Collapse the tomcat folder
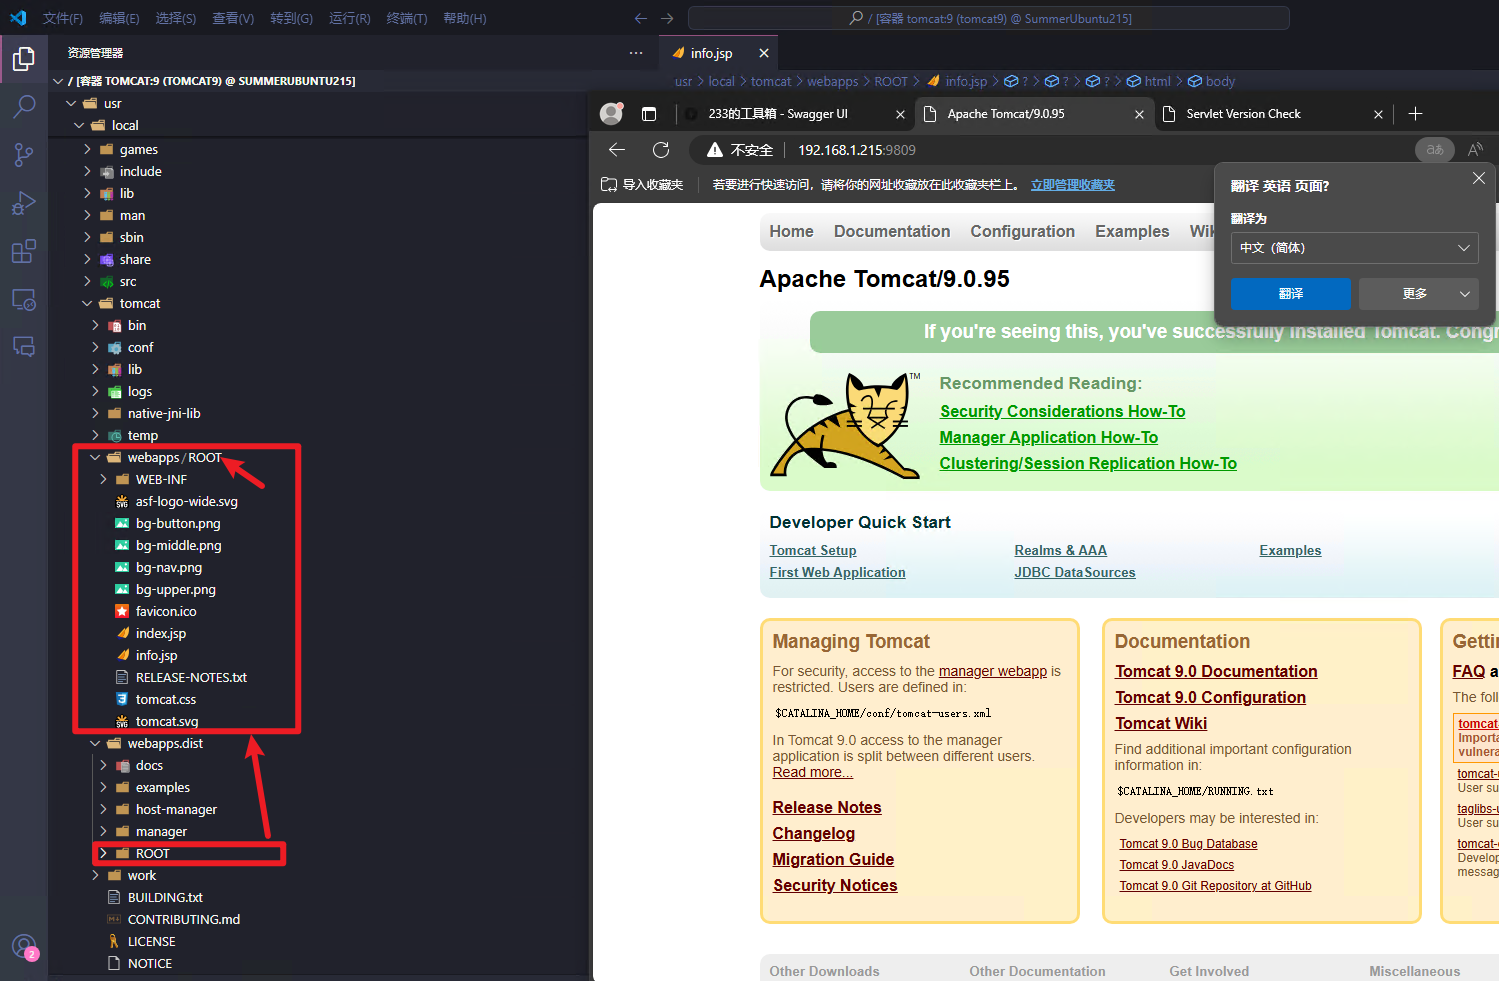Screen dimensions: 1499x981 (x=87, y=303)
